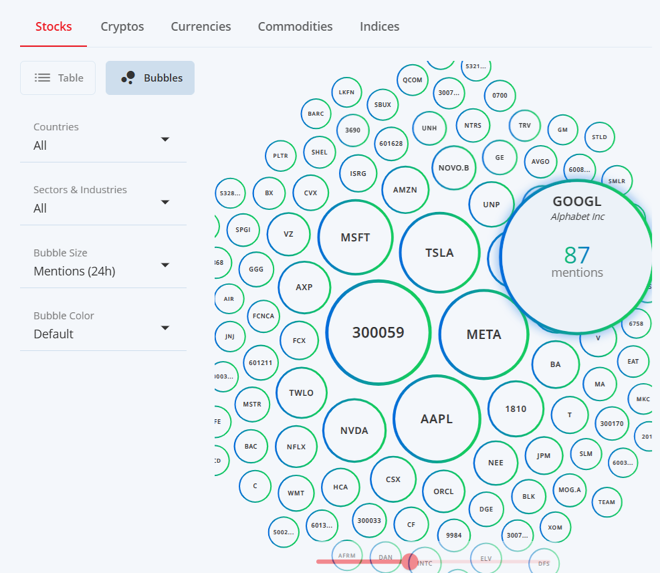Image resolution: width=660 pixels, height=573 pixels.
Task: Select the TEAM bubble
Action: tap(607, 502)
